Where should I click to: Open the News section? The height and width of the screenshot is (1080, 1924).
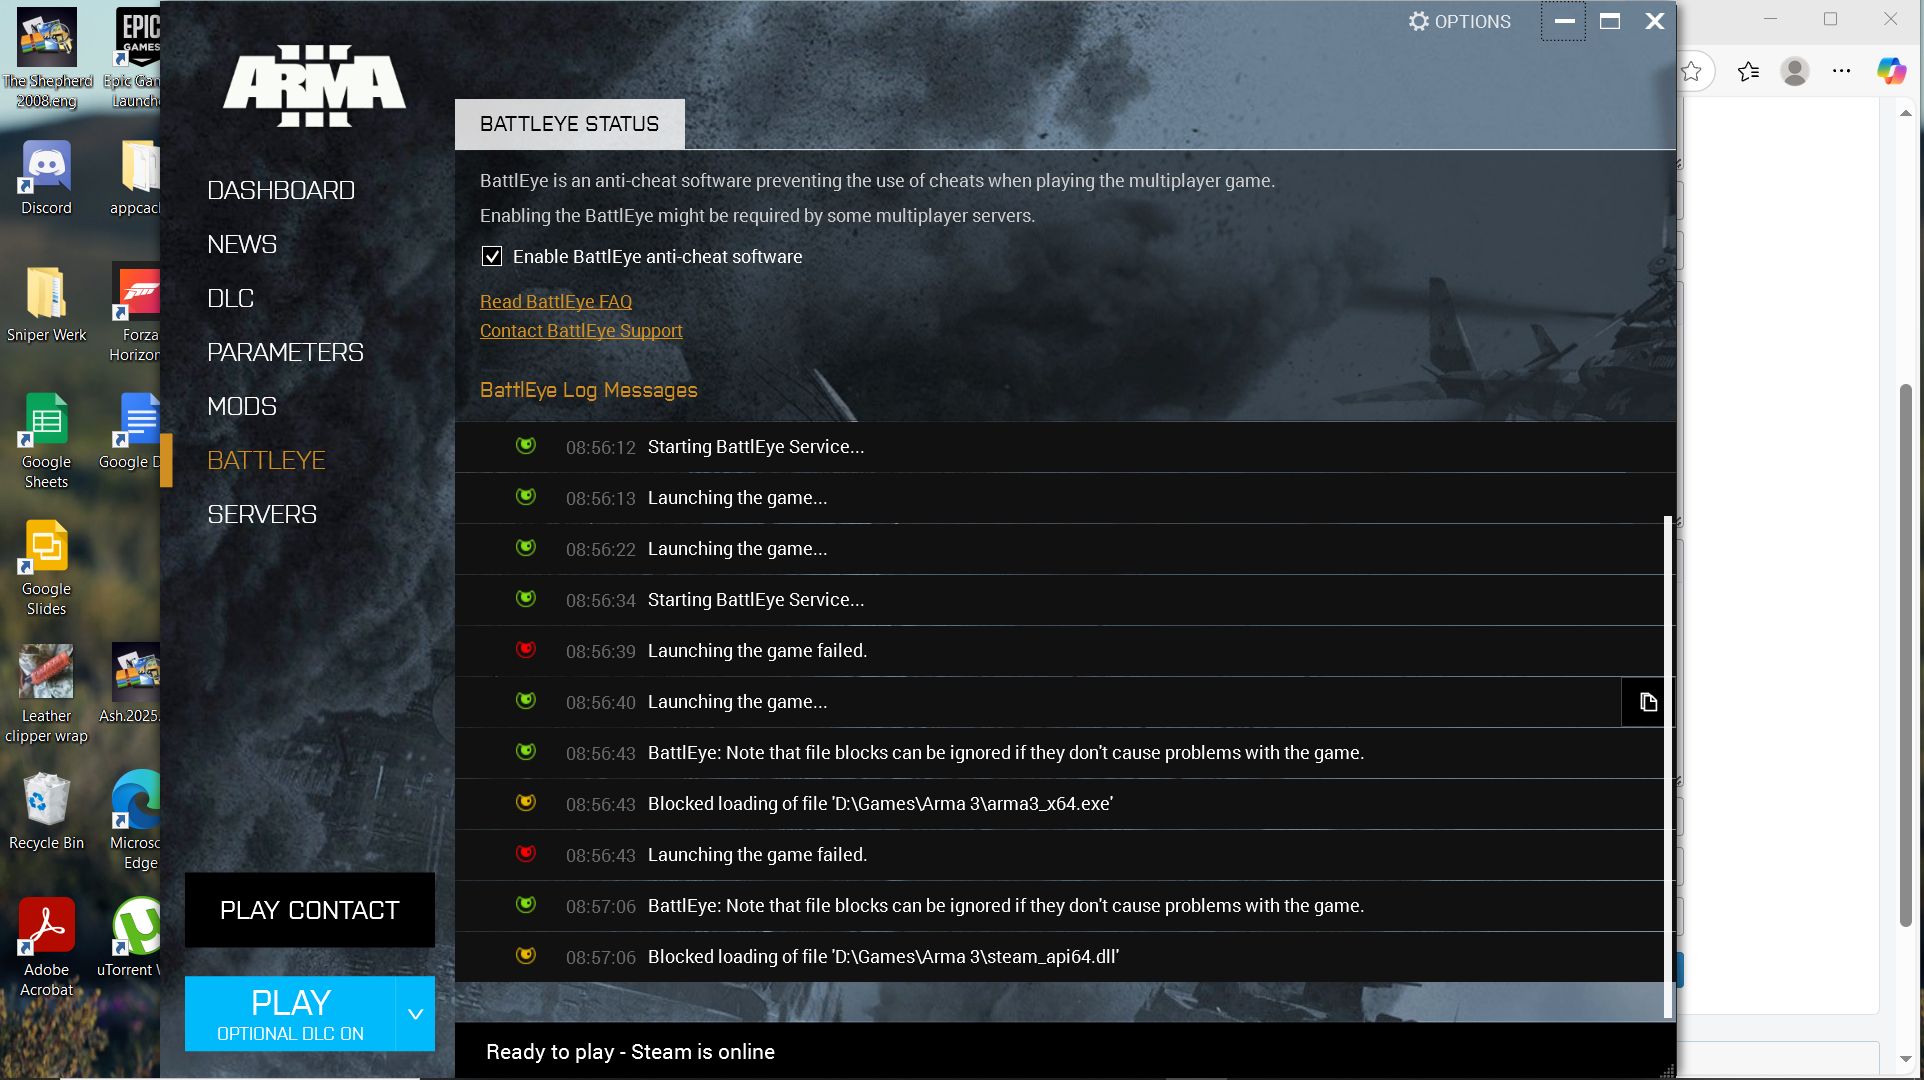[242, 244]
